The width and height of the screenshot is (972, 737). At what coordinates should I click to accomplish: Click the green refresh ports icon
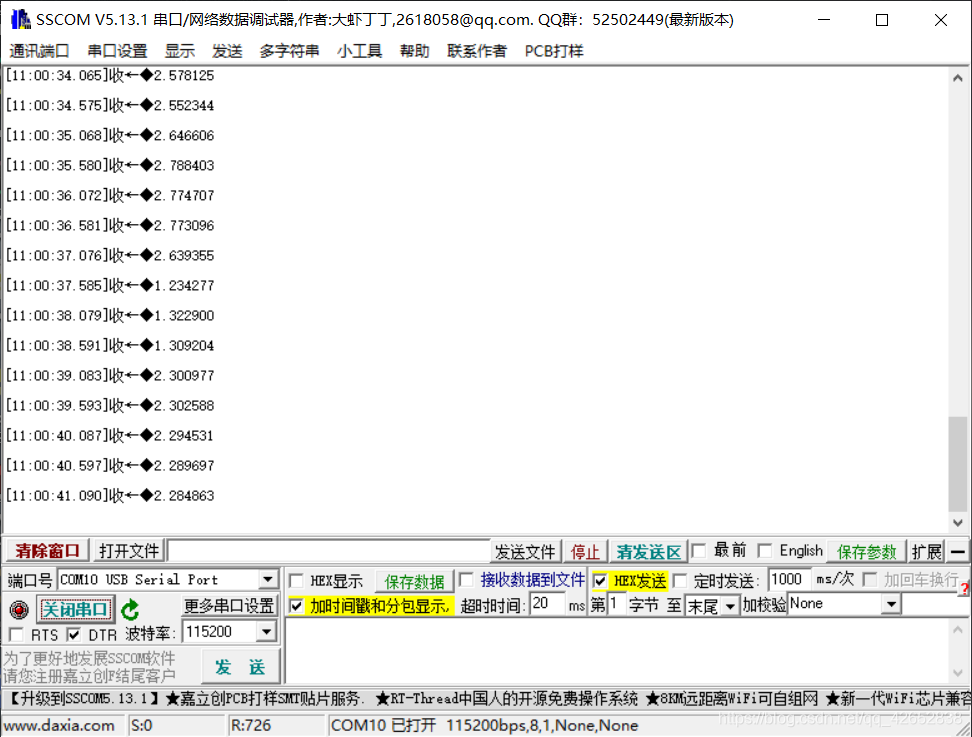click(131, 607)
